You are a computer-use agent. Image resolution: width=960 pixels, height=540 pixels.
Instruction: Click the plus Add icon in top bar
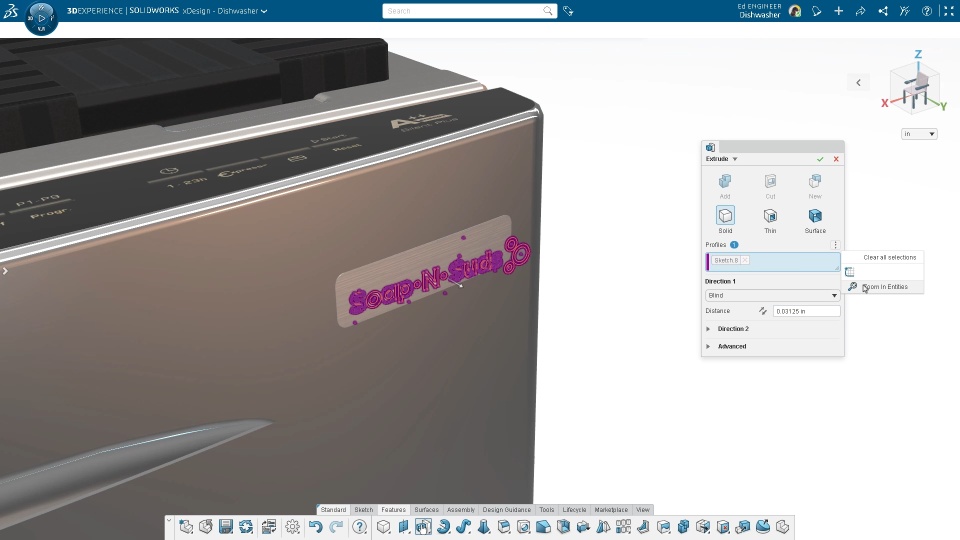tap(839, 11)
